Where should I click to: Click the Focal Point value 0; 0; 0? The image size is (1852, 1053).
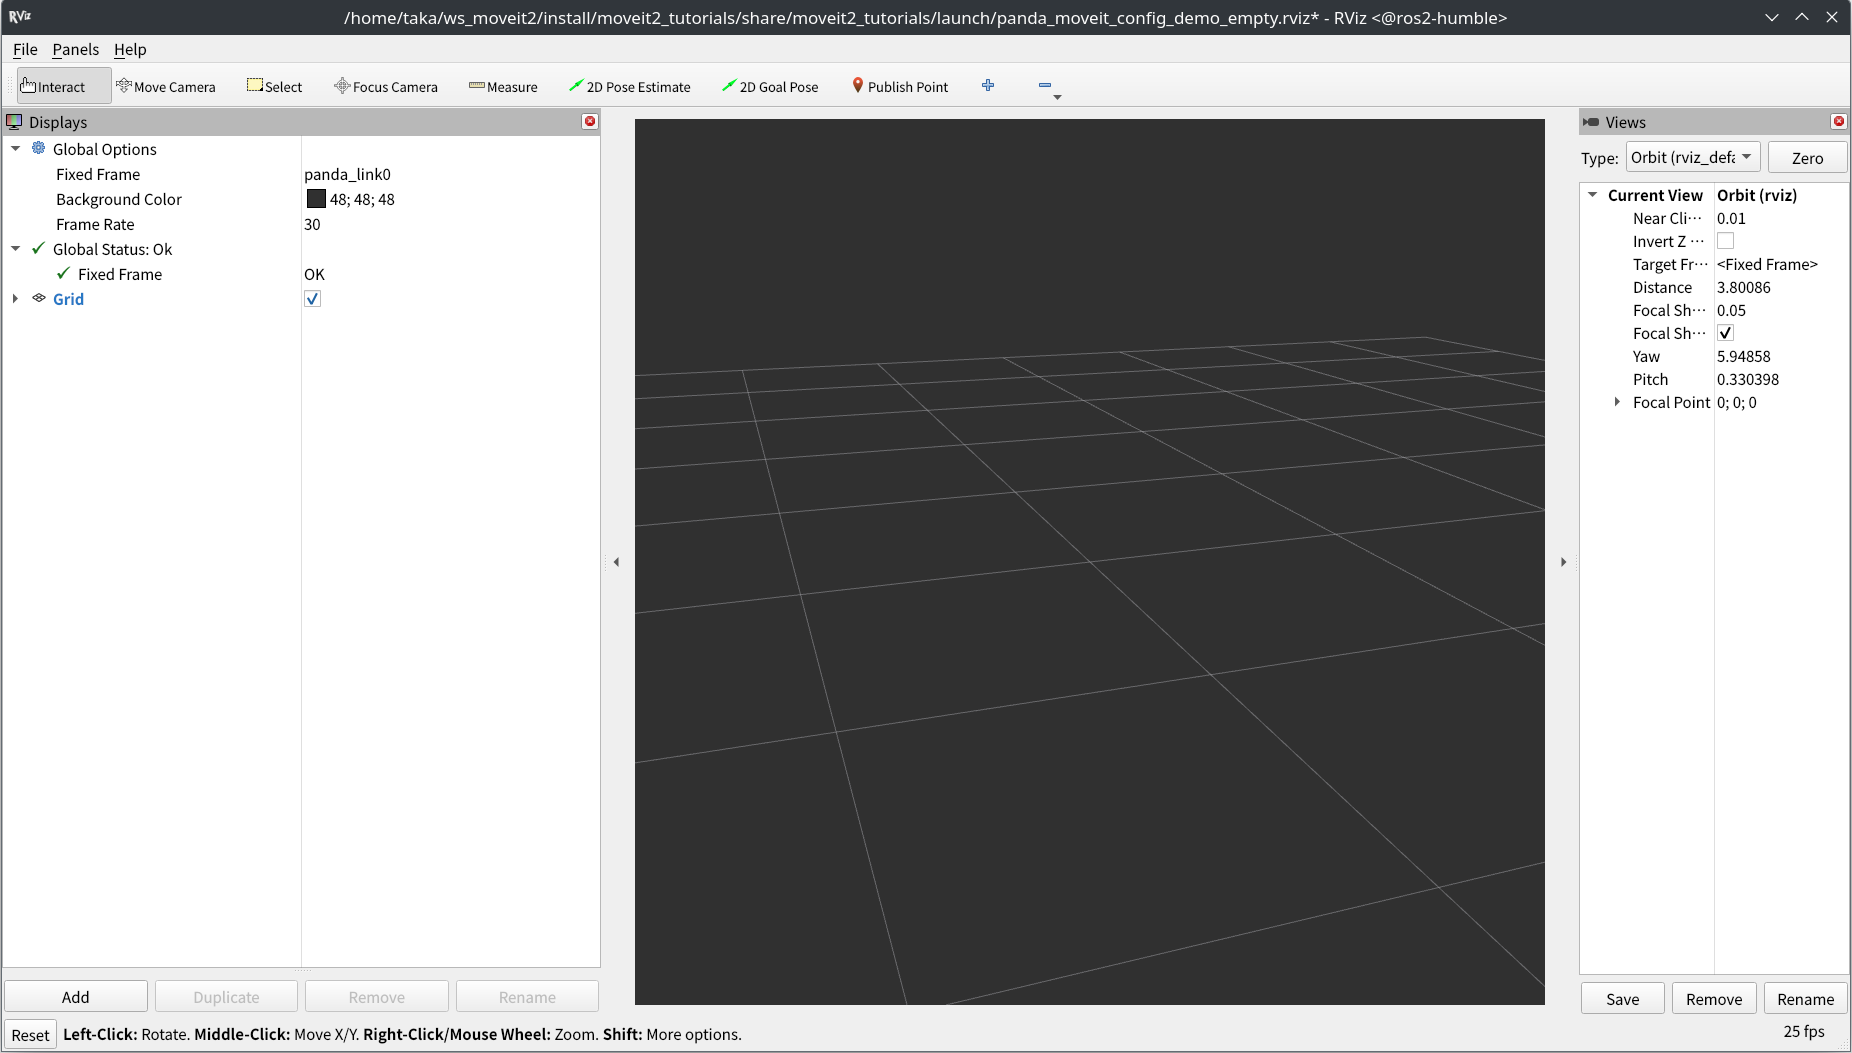(x=1736, y=402)
